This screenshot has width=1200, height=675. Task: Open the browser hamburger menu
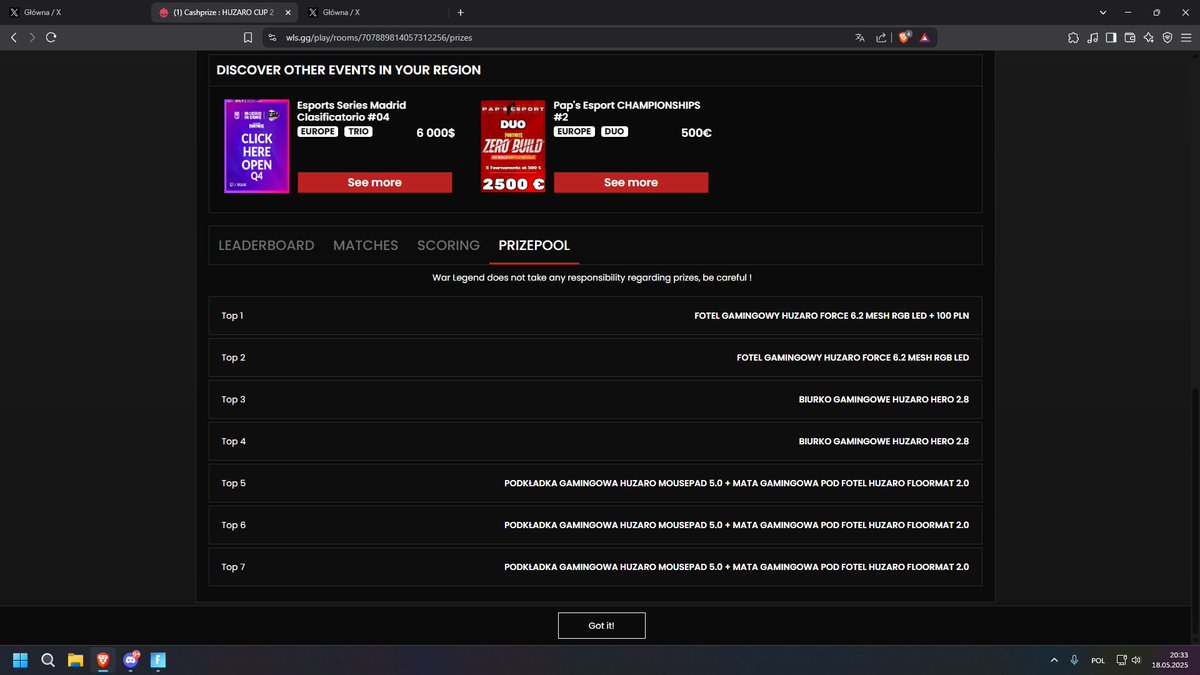[x=1186, y=37]
